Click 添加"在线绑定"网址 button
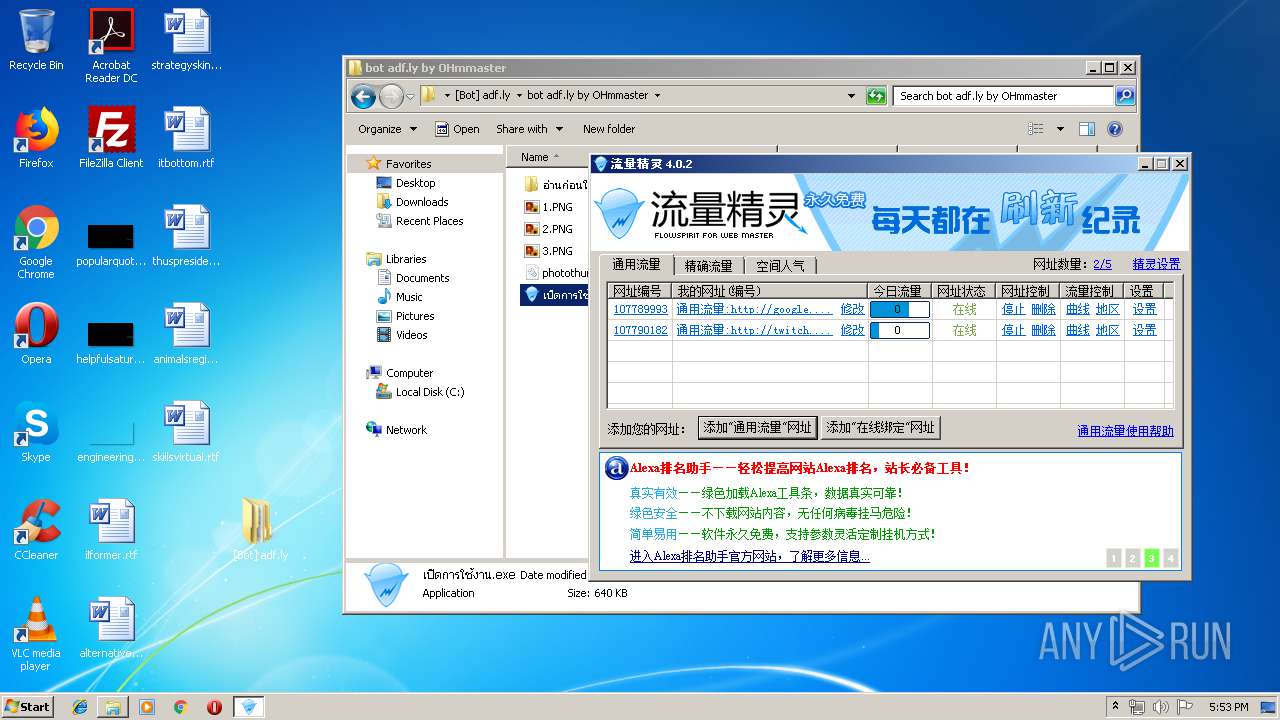 880,427
